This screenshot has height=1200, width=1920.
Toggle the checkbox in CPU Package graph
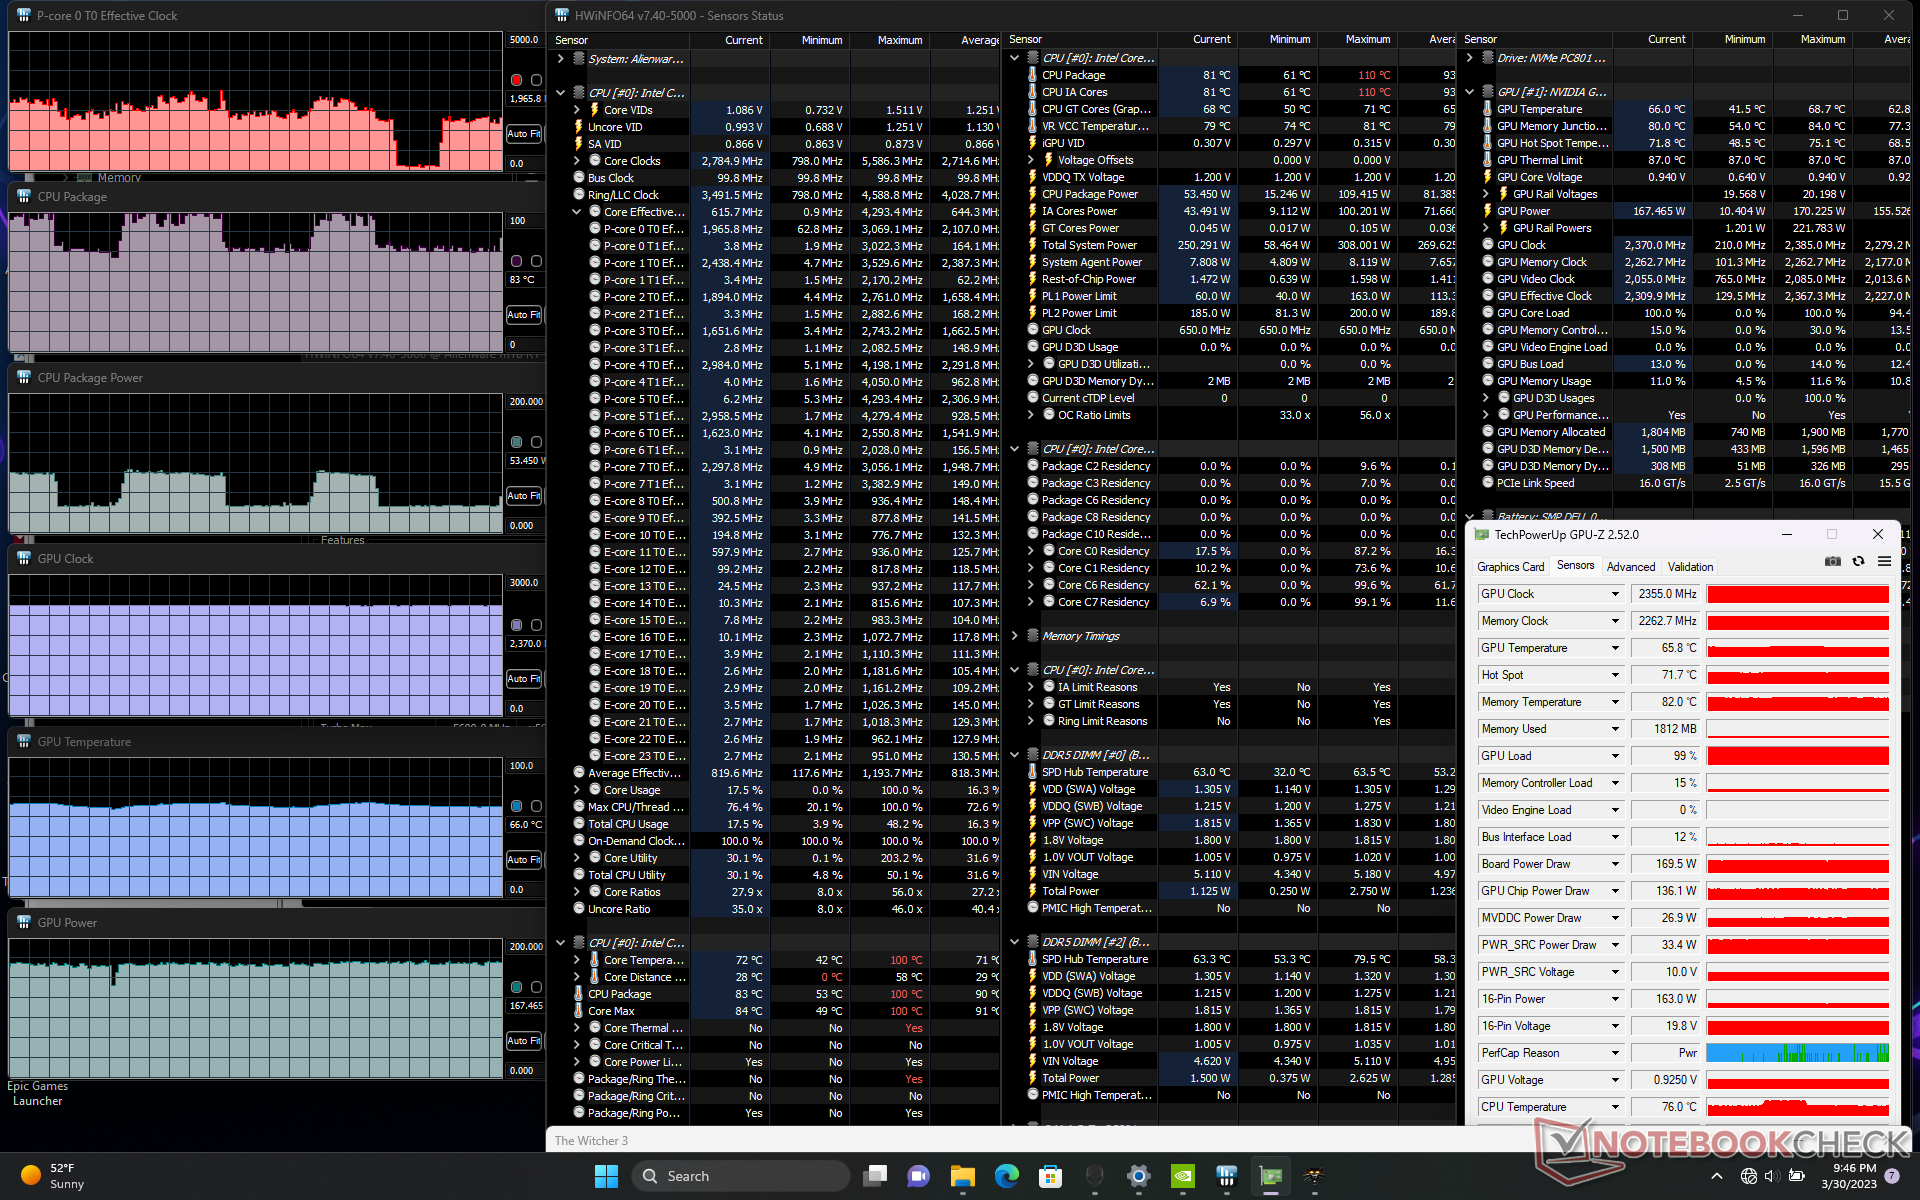point(536,261)
